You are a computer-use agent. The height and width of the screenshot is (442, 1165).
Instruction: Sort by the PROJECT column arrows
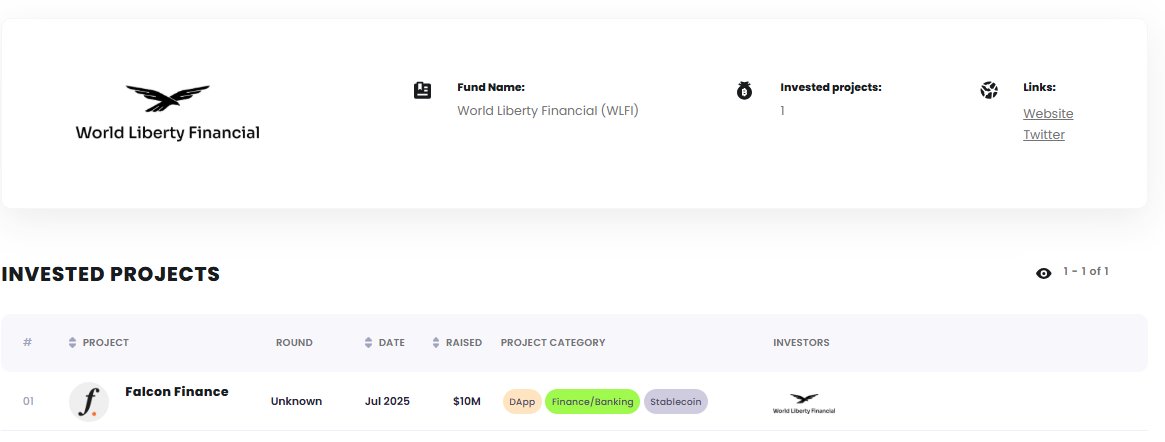tap(72, 342)
